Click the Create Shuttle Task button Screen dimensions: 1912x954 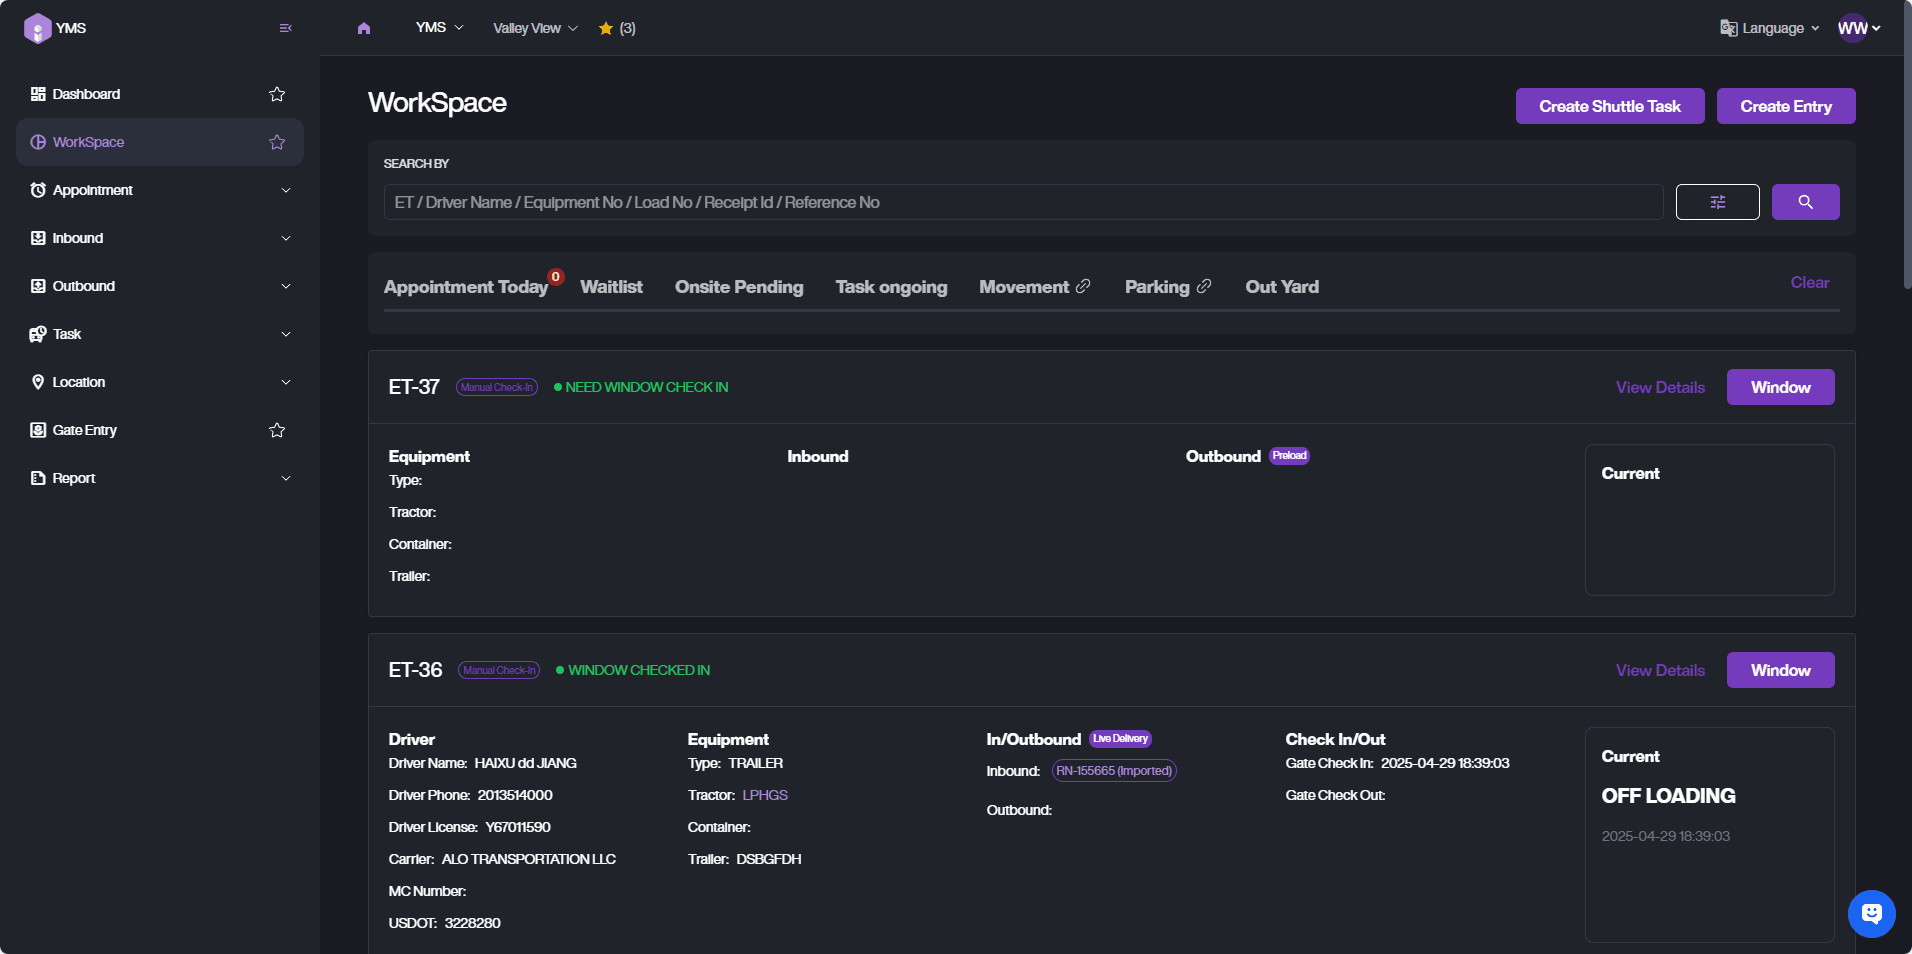(x=1609, y=106)
